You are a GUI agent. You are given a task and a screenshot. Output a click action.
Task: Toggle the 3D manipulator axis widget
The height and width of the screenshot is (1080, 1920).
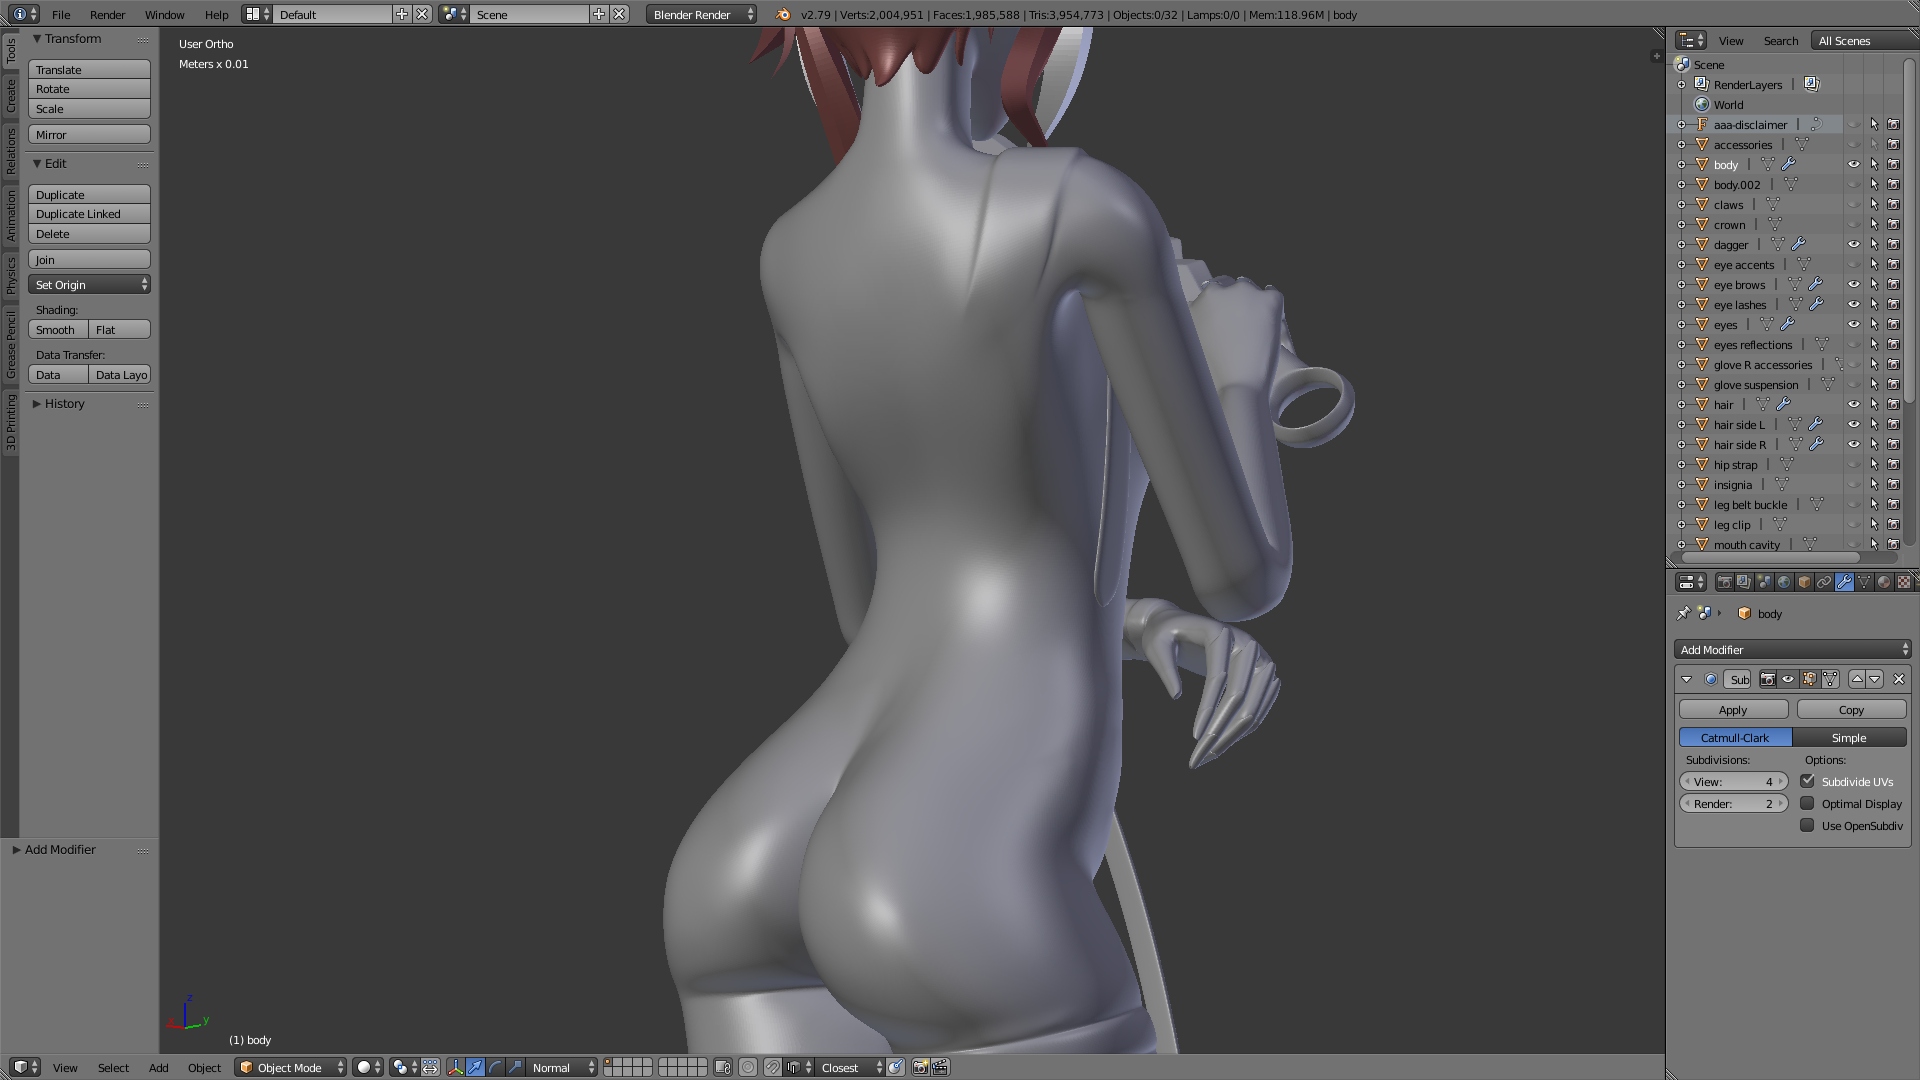(455, 1067)
